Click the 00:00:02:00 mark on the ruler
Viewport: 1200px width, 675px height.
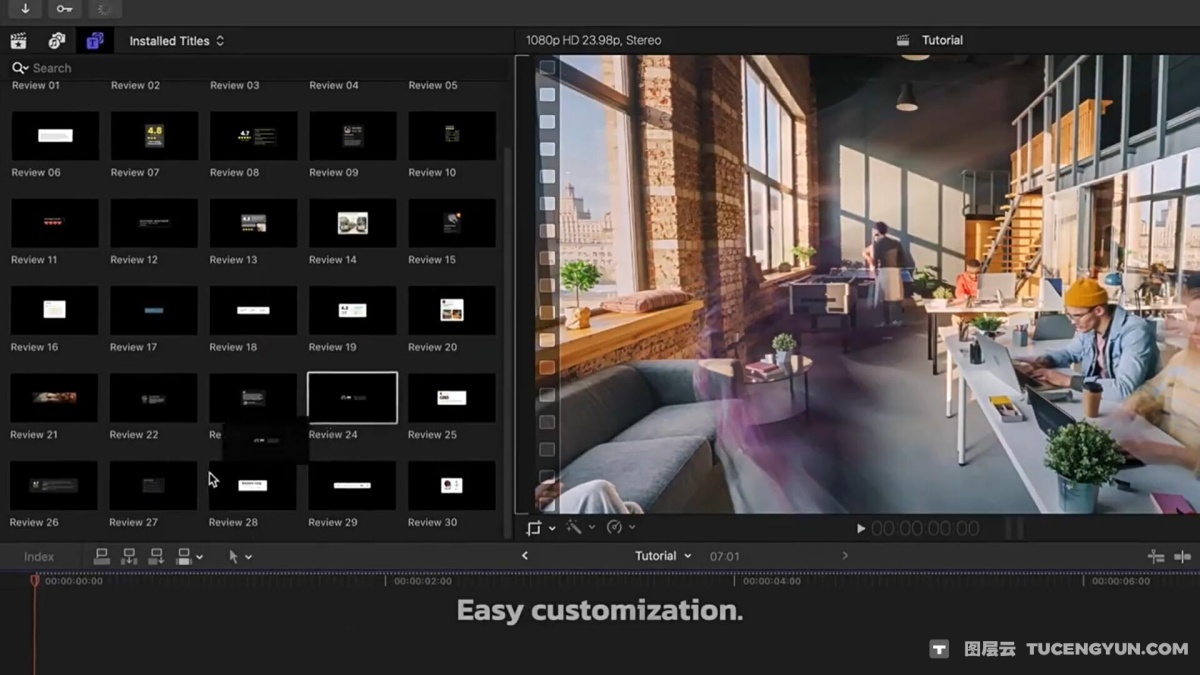[422, 581]
